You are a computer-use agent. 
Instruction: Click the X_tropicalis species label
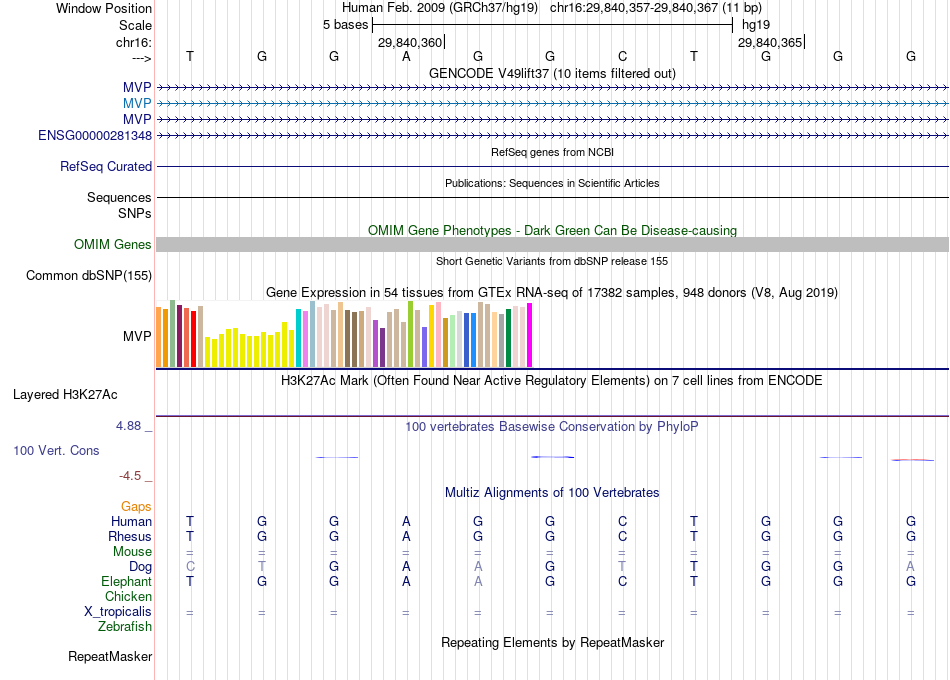pyautogui.click(x=118, y=612)
